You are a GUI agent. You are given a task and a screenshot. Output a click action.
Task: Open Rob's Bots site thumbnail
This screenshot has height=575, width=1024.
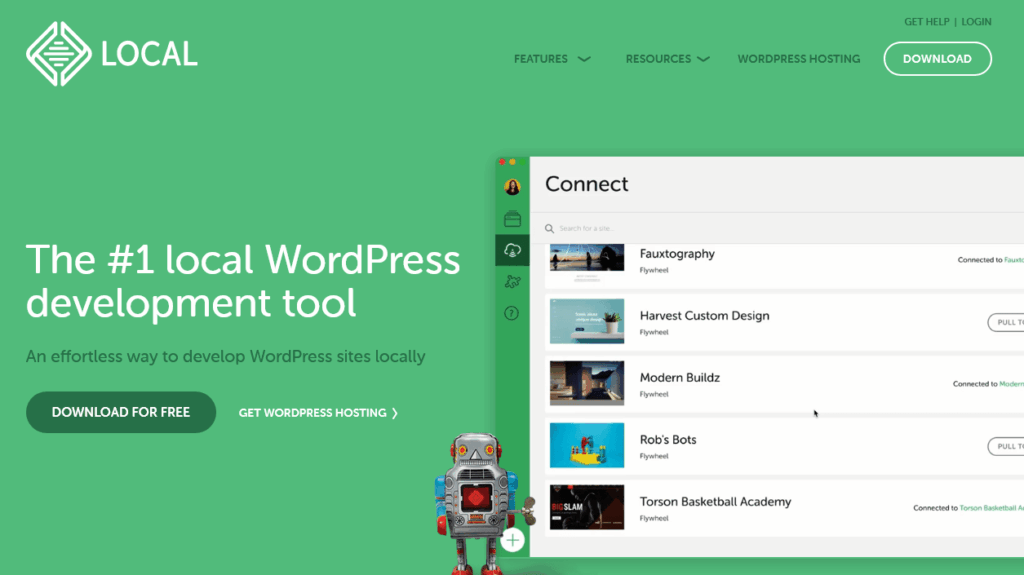(x=586, y=446)
